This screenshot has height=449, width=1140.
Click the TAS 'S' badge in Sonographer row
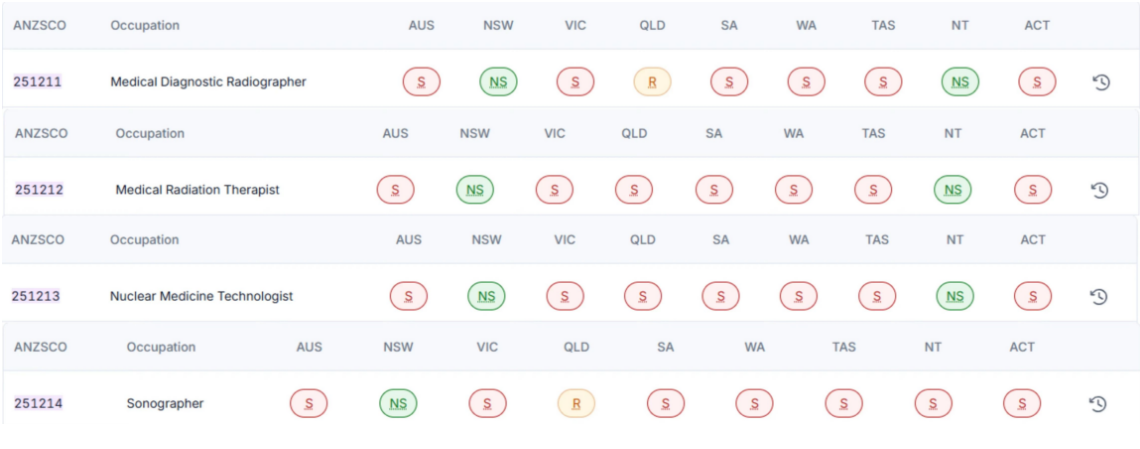[843, 403]
